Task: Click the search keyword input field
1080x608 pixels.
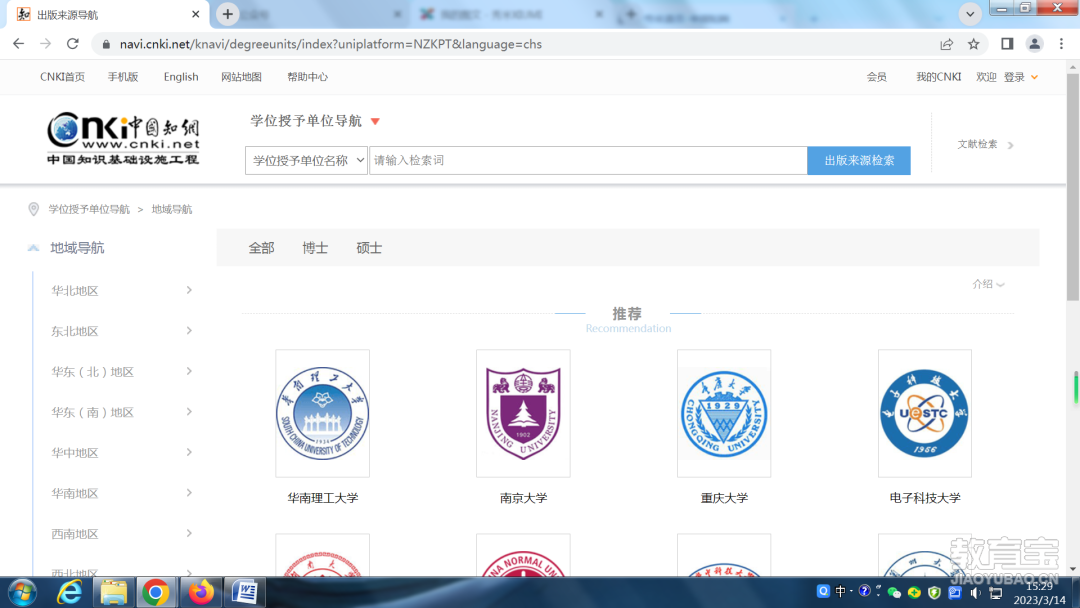Action: coord(588,160)
